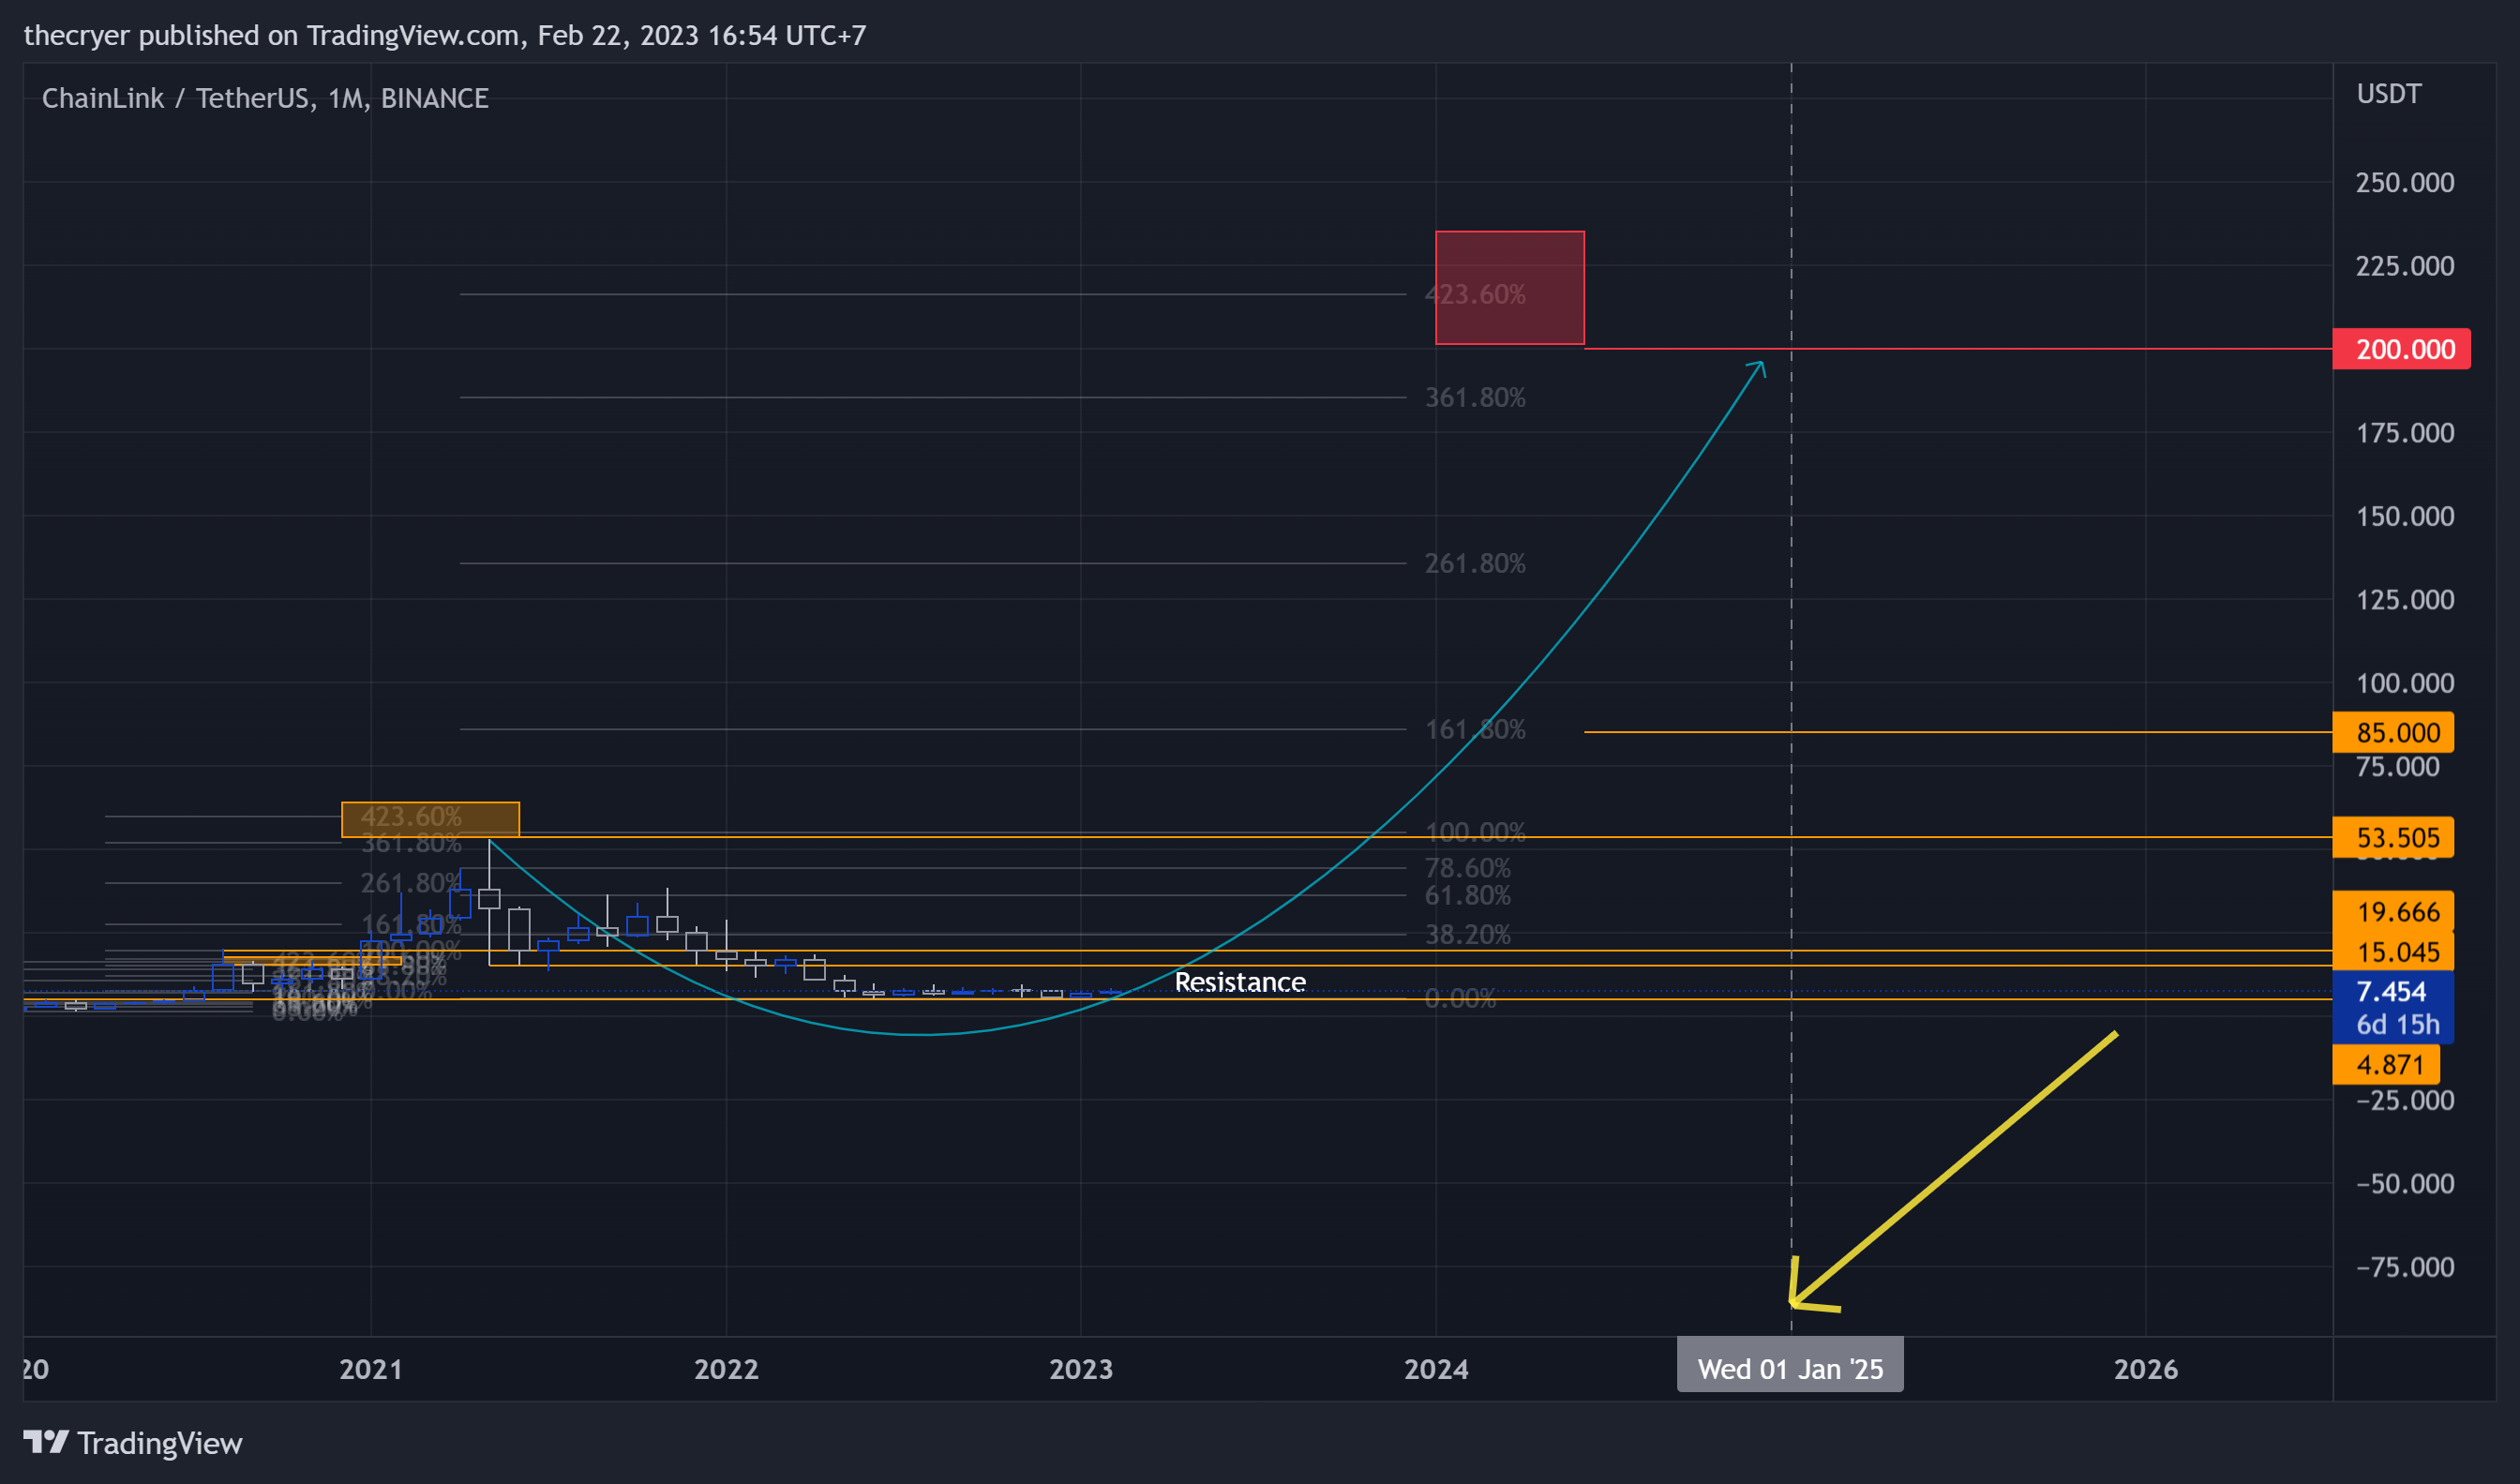Click the -25.000 price scale value
The width and height of the screenshot is (2520, 1484).
[x=2404, y=1100]
